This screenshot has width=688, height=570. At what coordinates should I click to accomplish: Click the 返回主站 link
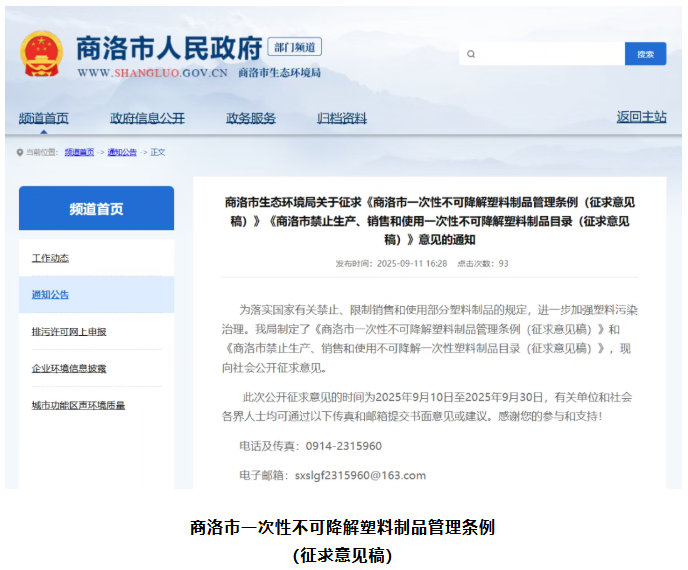point(641,117)
